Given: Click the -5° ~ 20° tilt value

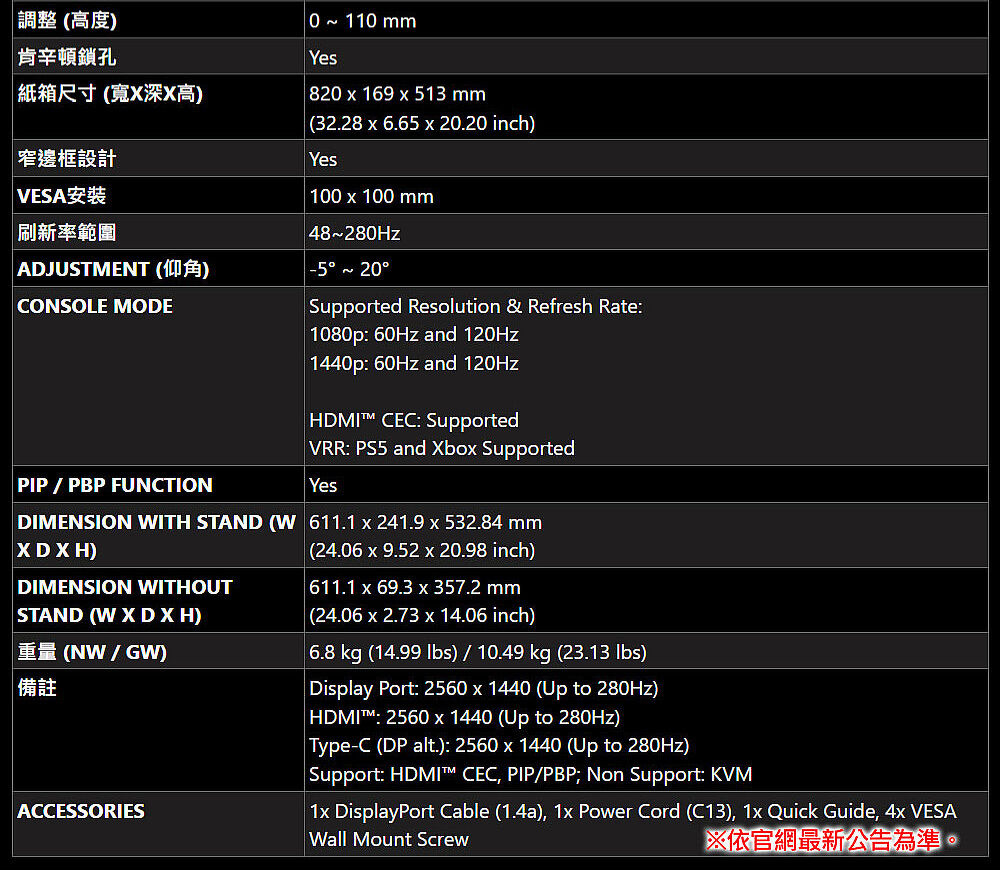Looking at the screenshot, I should 349,269.
